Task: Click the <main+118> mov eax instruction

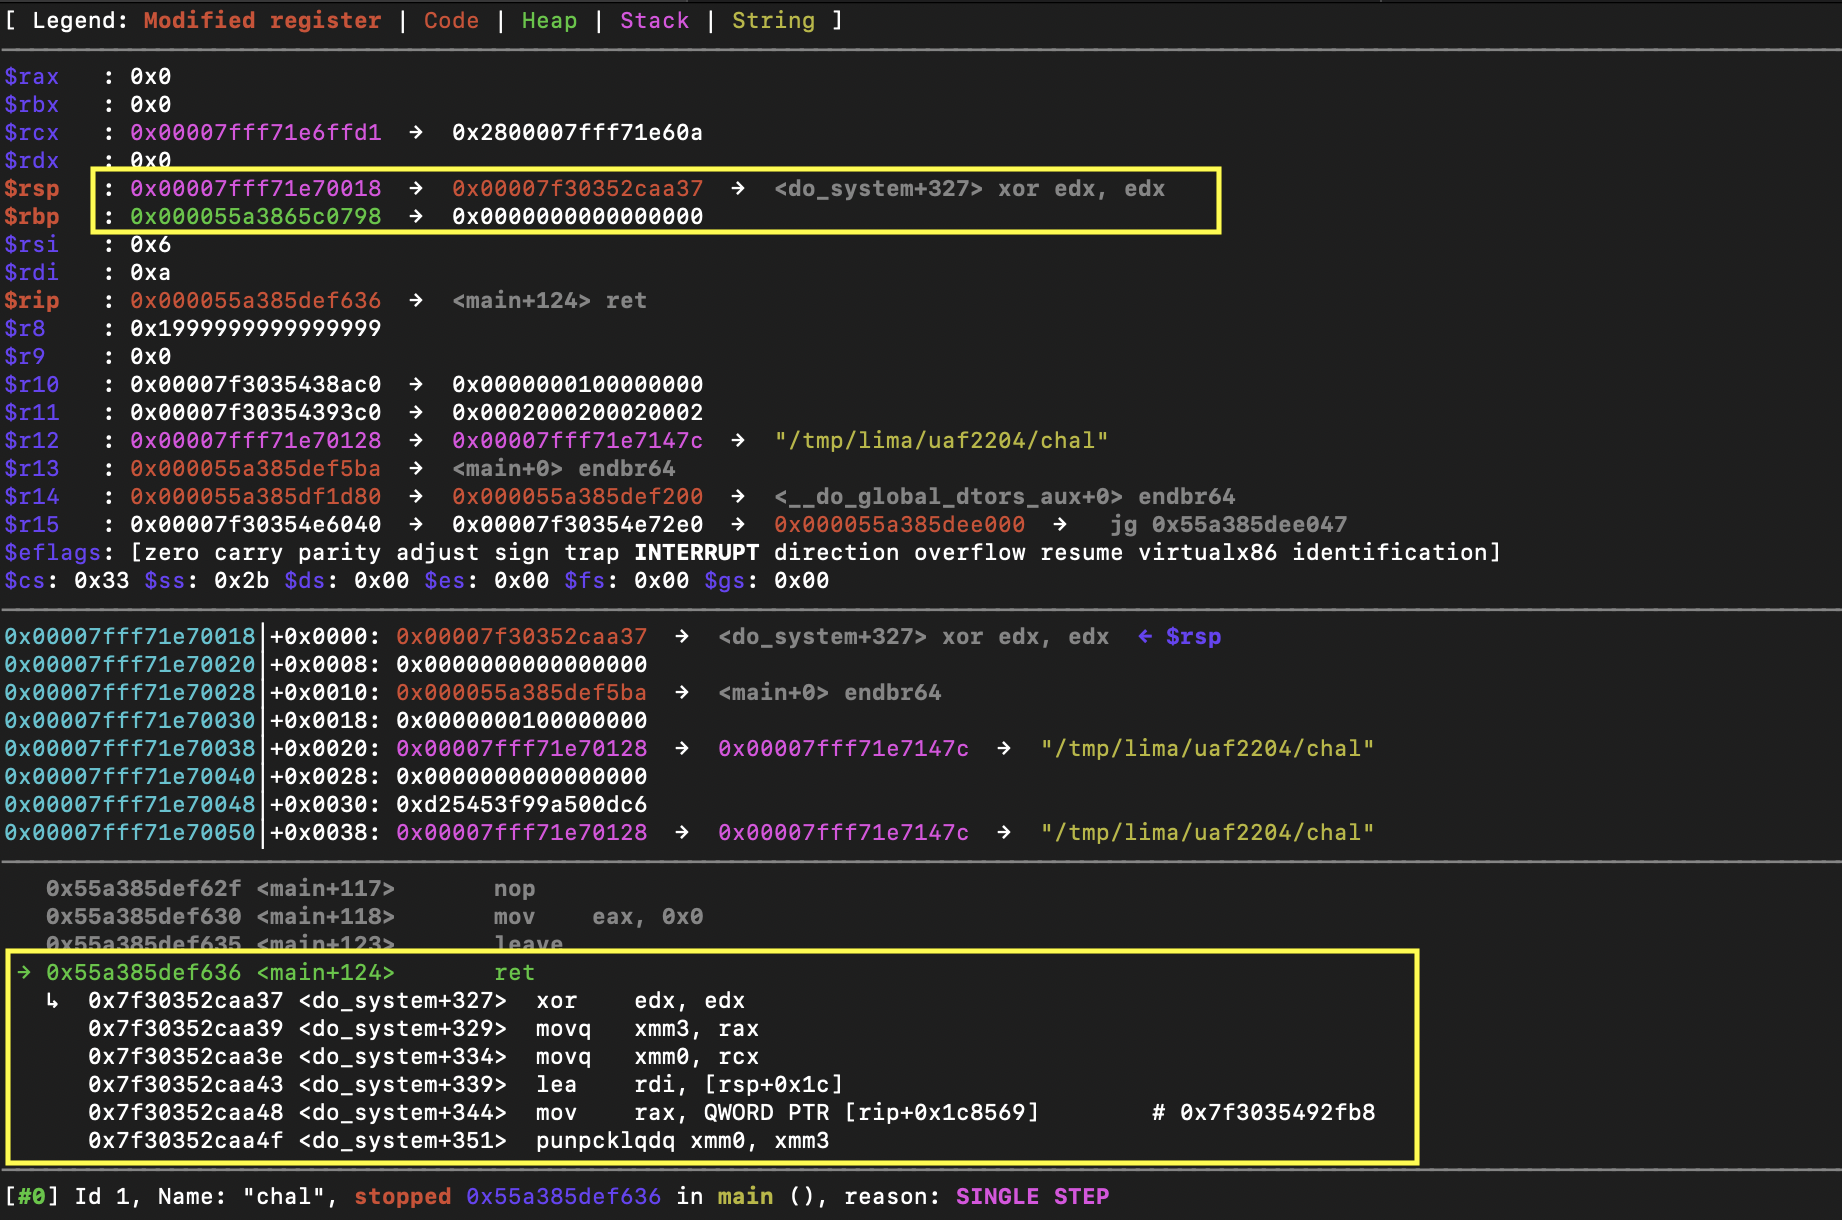Action: 374,917
